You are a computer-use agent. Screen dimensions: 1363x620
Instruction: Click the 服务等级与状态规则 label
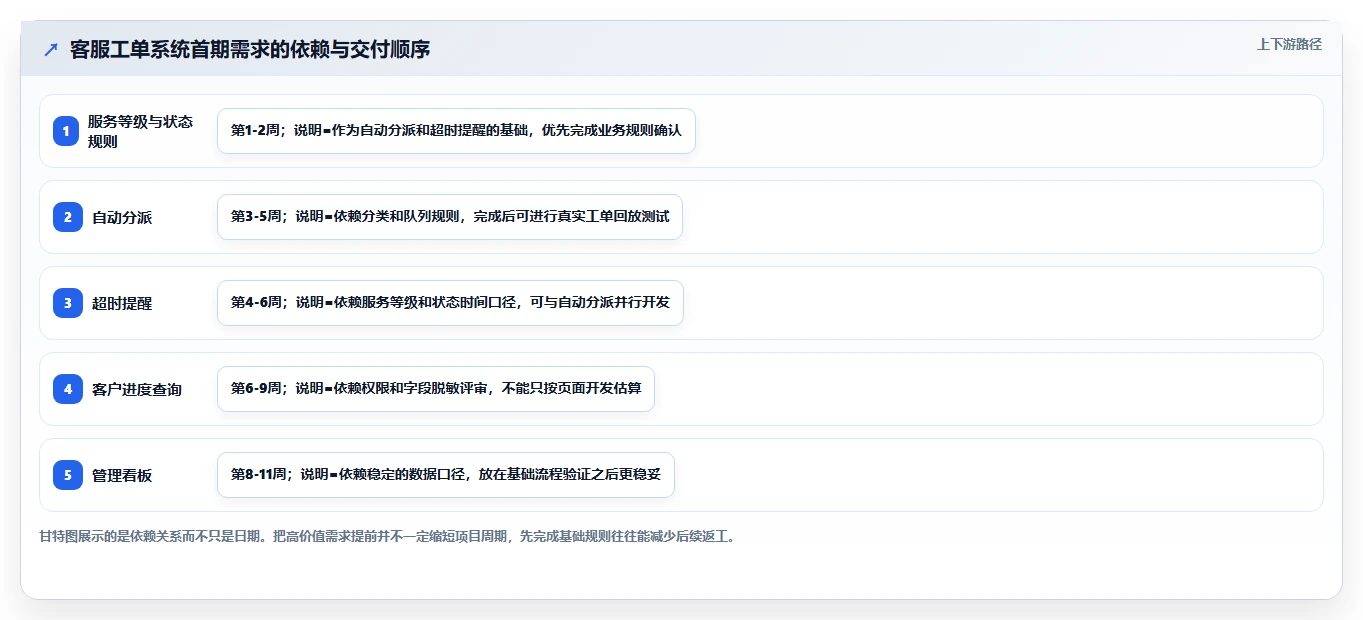point(140,131)
